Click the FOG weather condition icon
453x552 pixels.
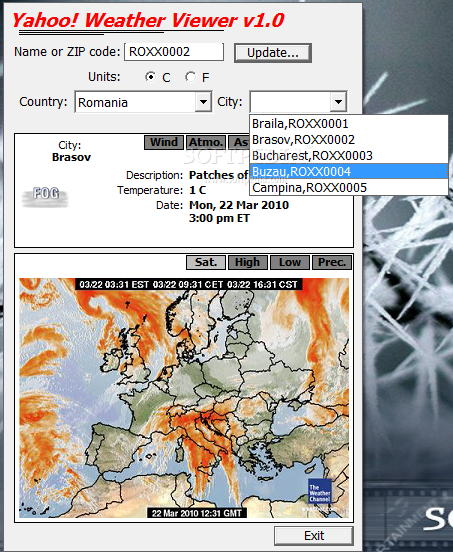point(45,196)
